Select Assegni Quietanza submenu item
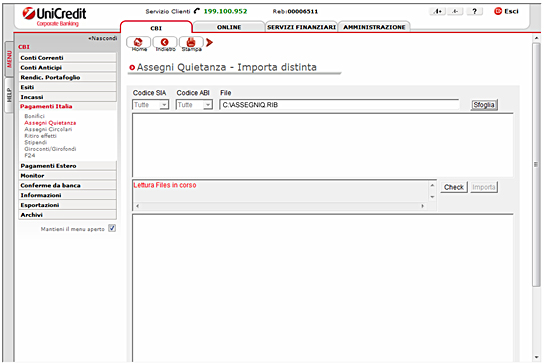Viewport: 547px width, 363px height. pyautogui.click(x=50, y=123)
